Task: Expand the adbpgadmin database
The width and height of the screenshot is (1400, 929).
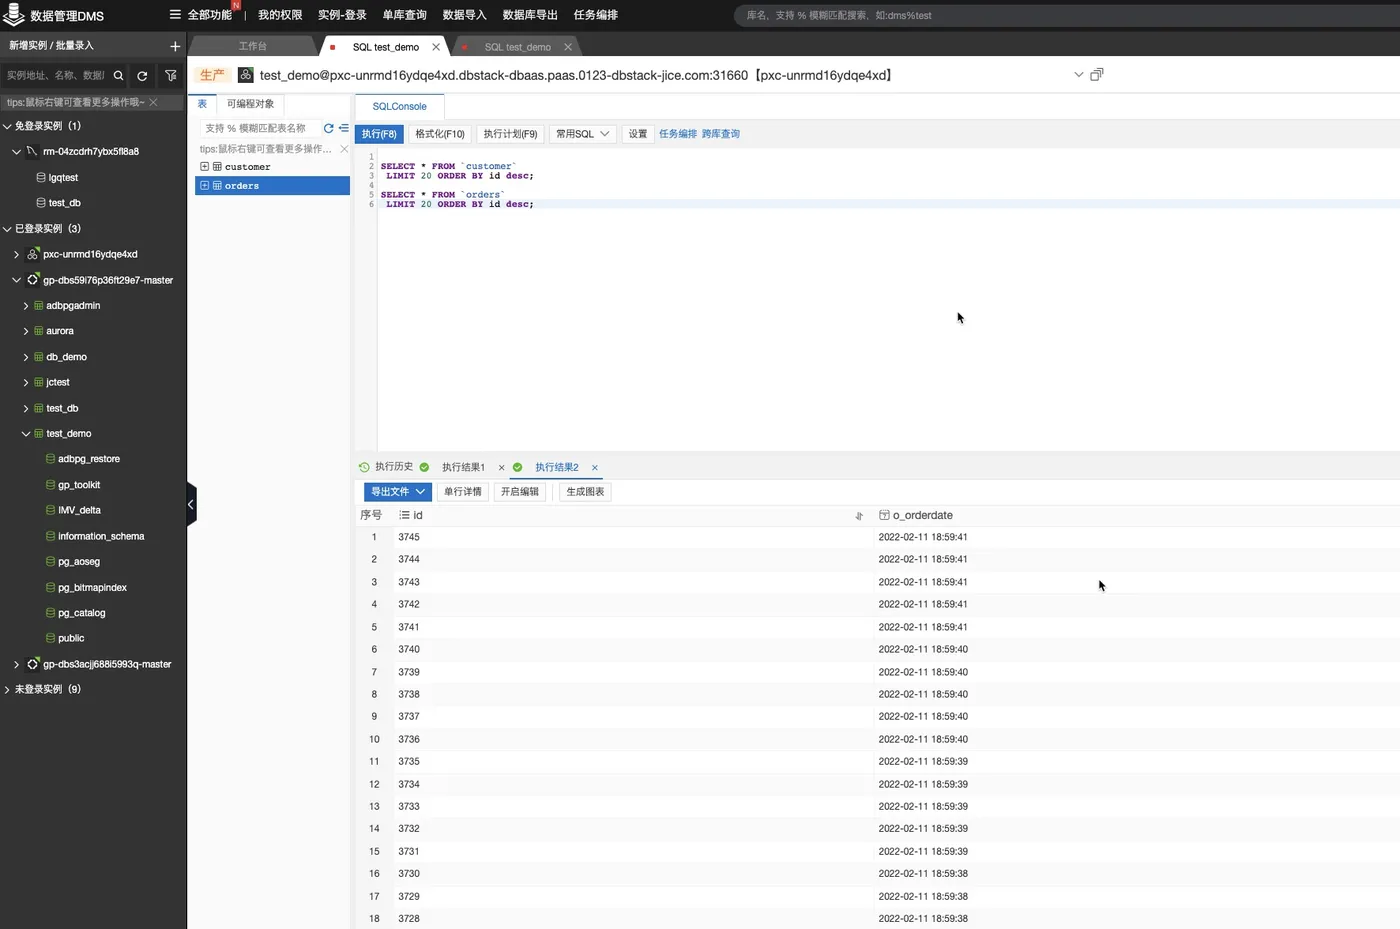Action: [x=26, y=306]
